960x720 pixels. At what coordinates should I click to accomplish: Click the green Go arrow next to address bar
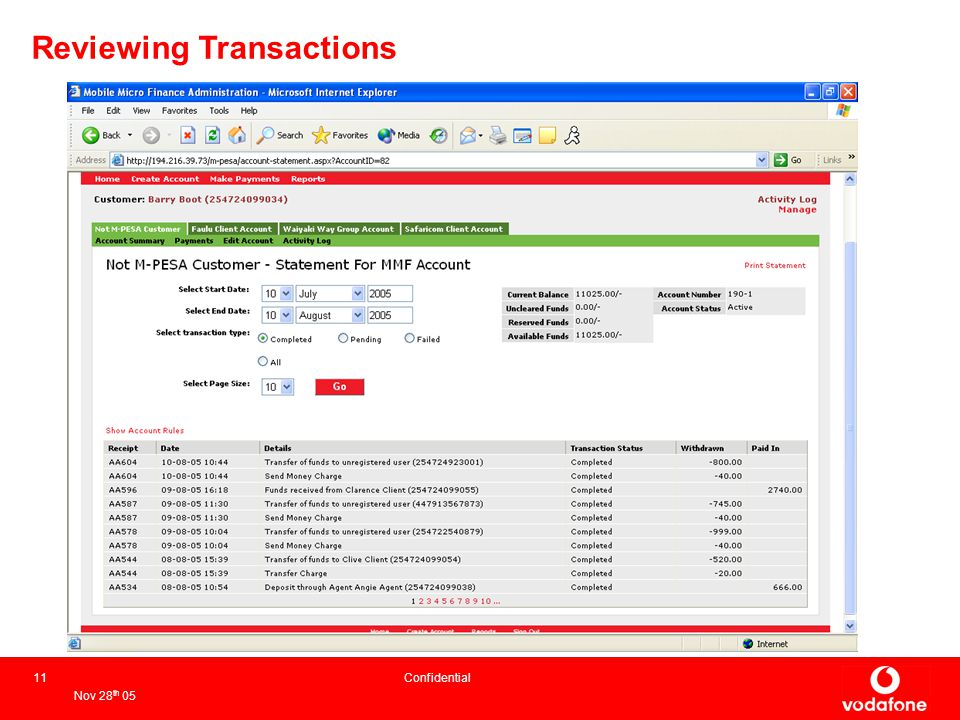pyautogui.click(x=780, y=160)
